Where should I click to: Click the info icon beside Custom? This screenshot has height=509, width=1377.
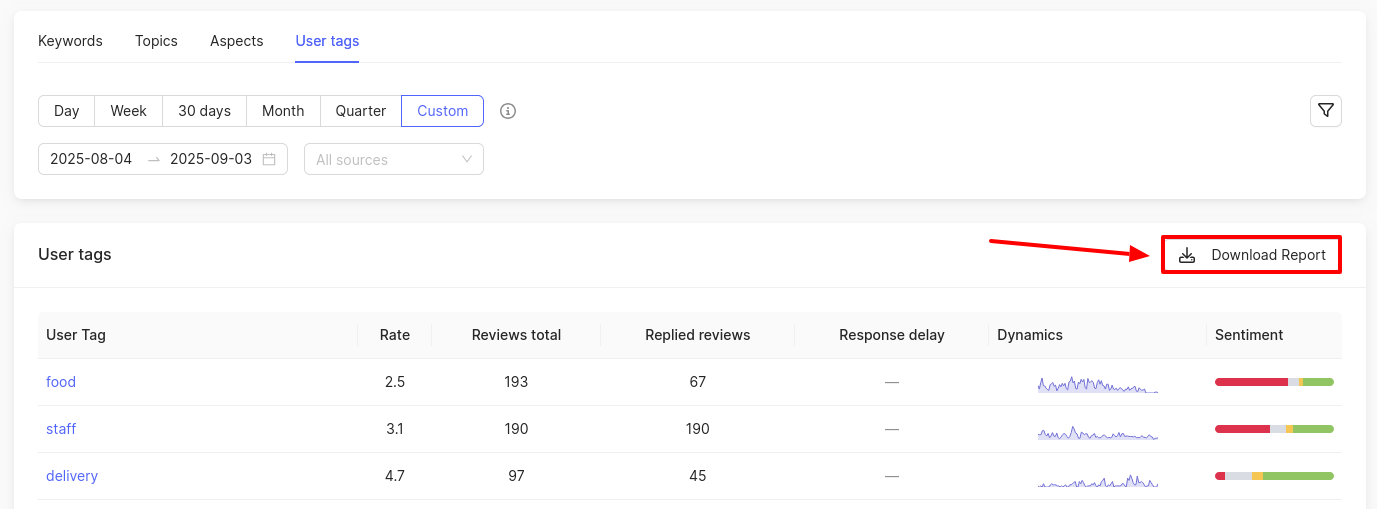pos(508,111)
